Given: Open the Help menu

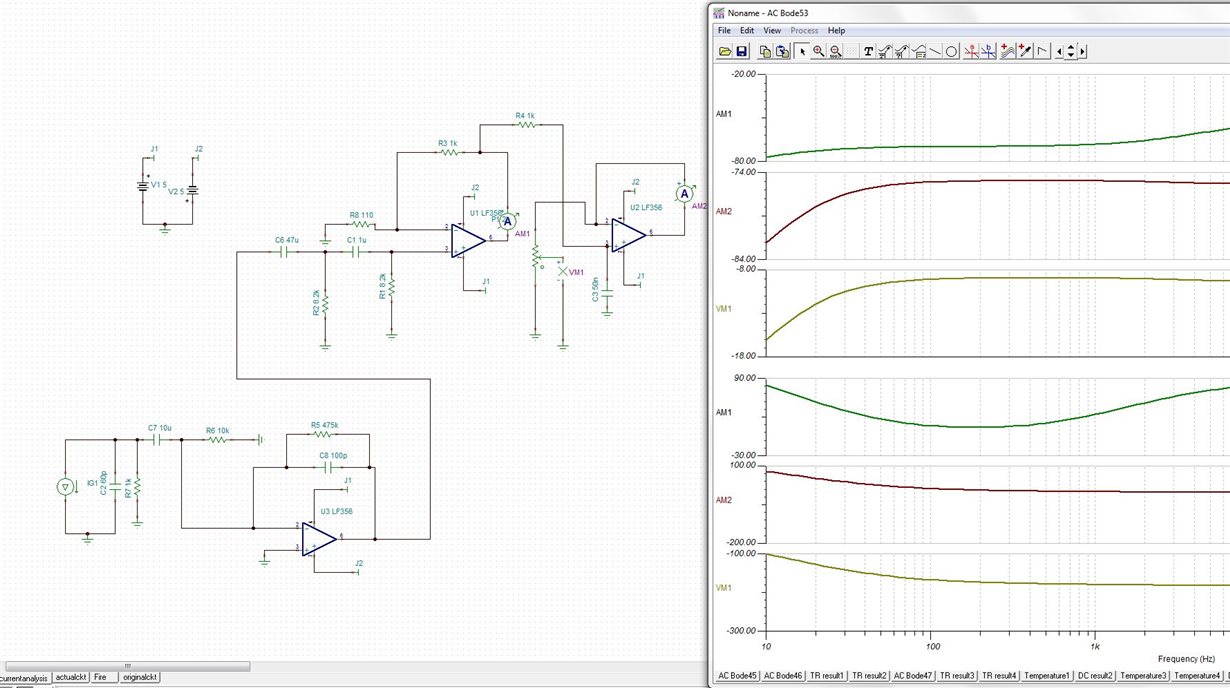Looking at the screenshot, I should coord(836,31).
